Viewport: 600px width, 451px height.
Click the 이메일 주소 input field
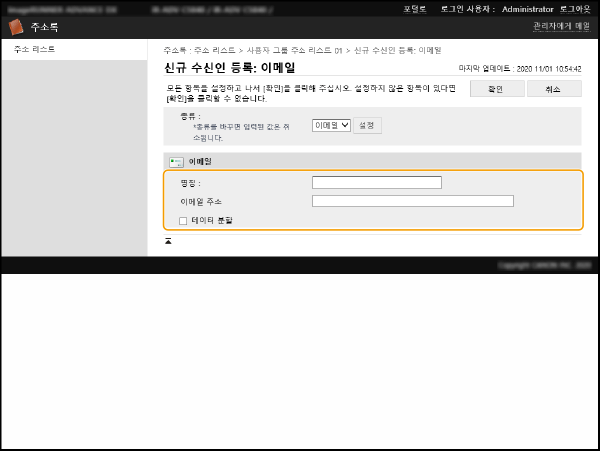[x=412, y=201]
